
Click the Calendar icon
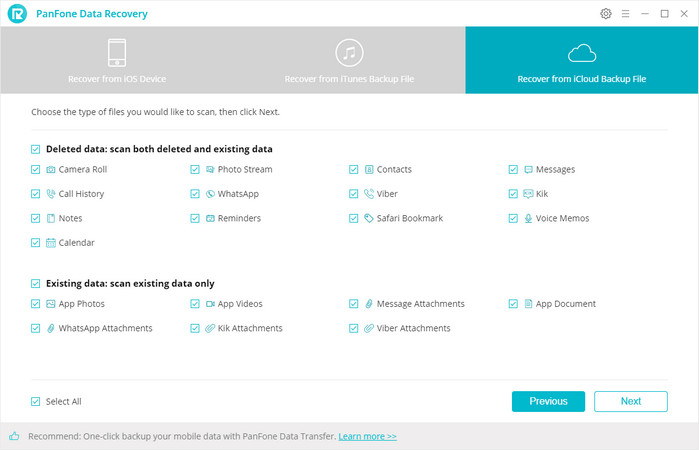coord(51,243)
